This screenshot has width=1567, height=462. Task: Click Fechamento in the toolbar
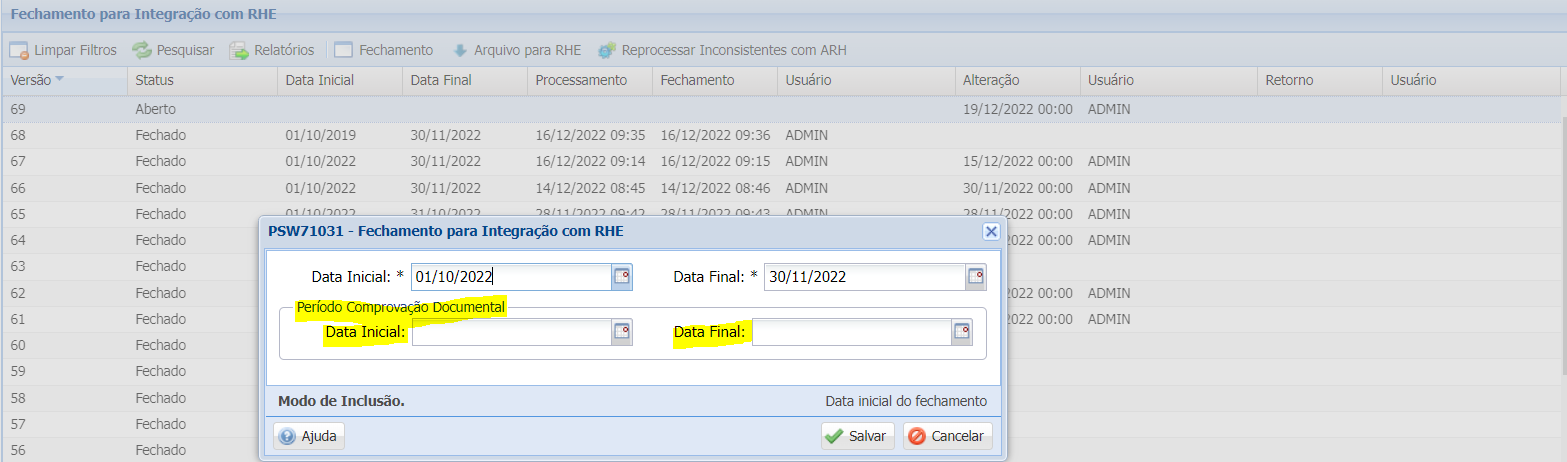click(383, 50)
